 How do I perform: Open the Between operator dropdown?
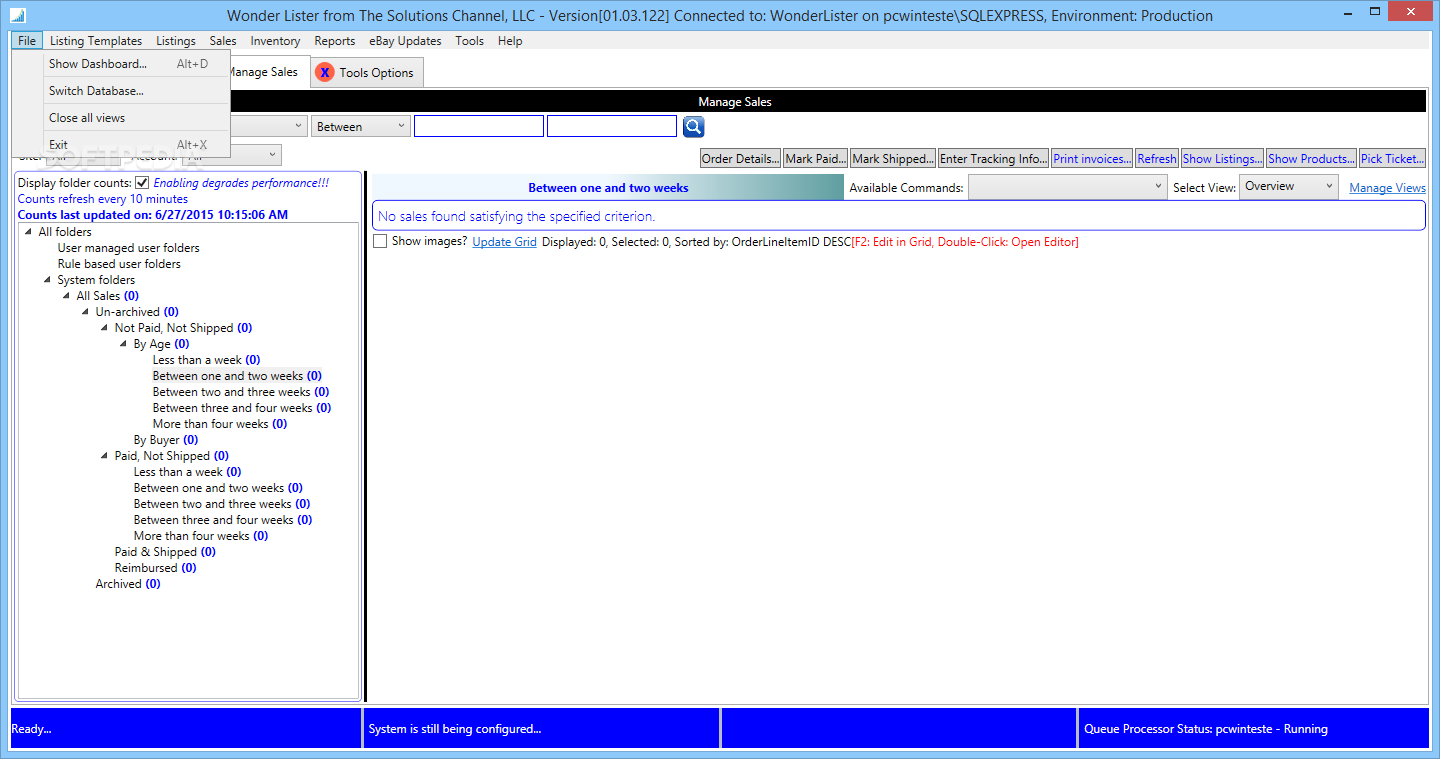click(x=361, y=127)
